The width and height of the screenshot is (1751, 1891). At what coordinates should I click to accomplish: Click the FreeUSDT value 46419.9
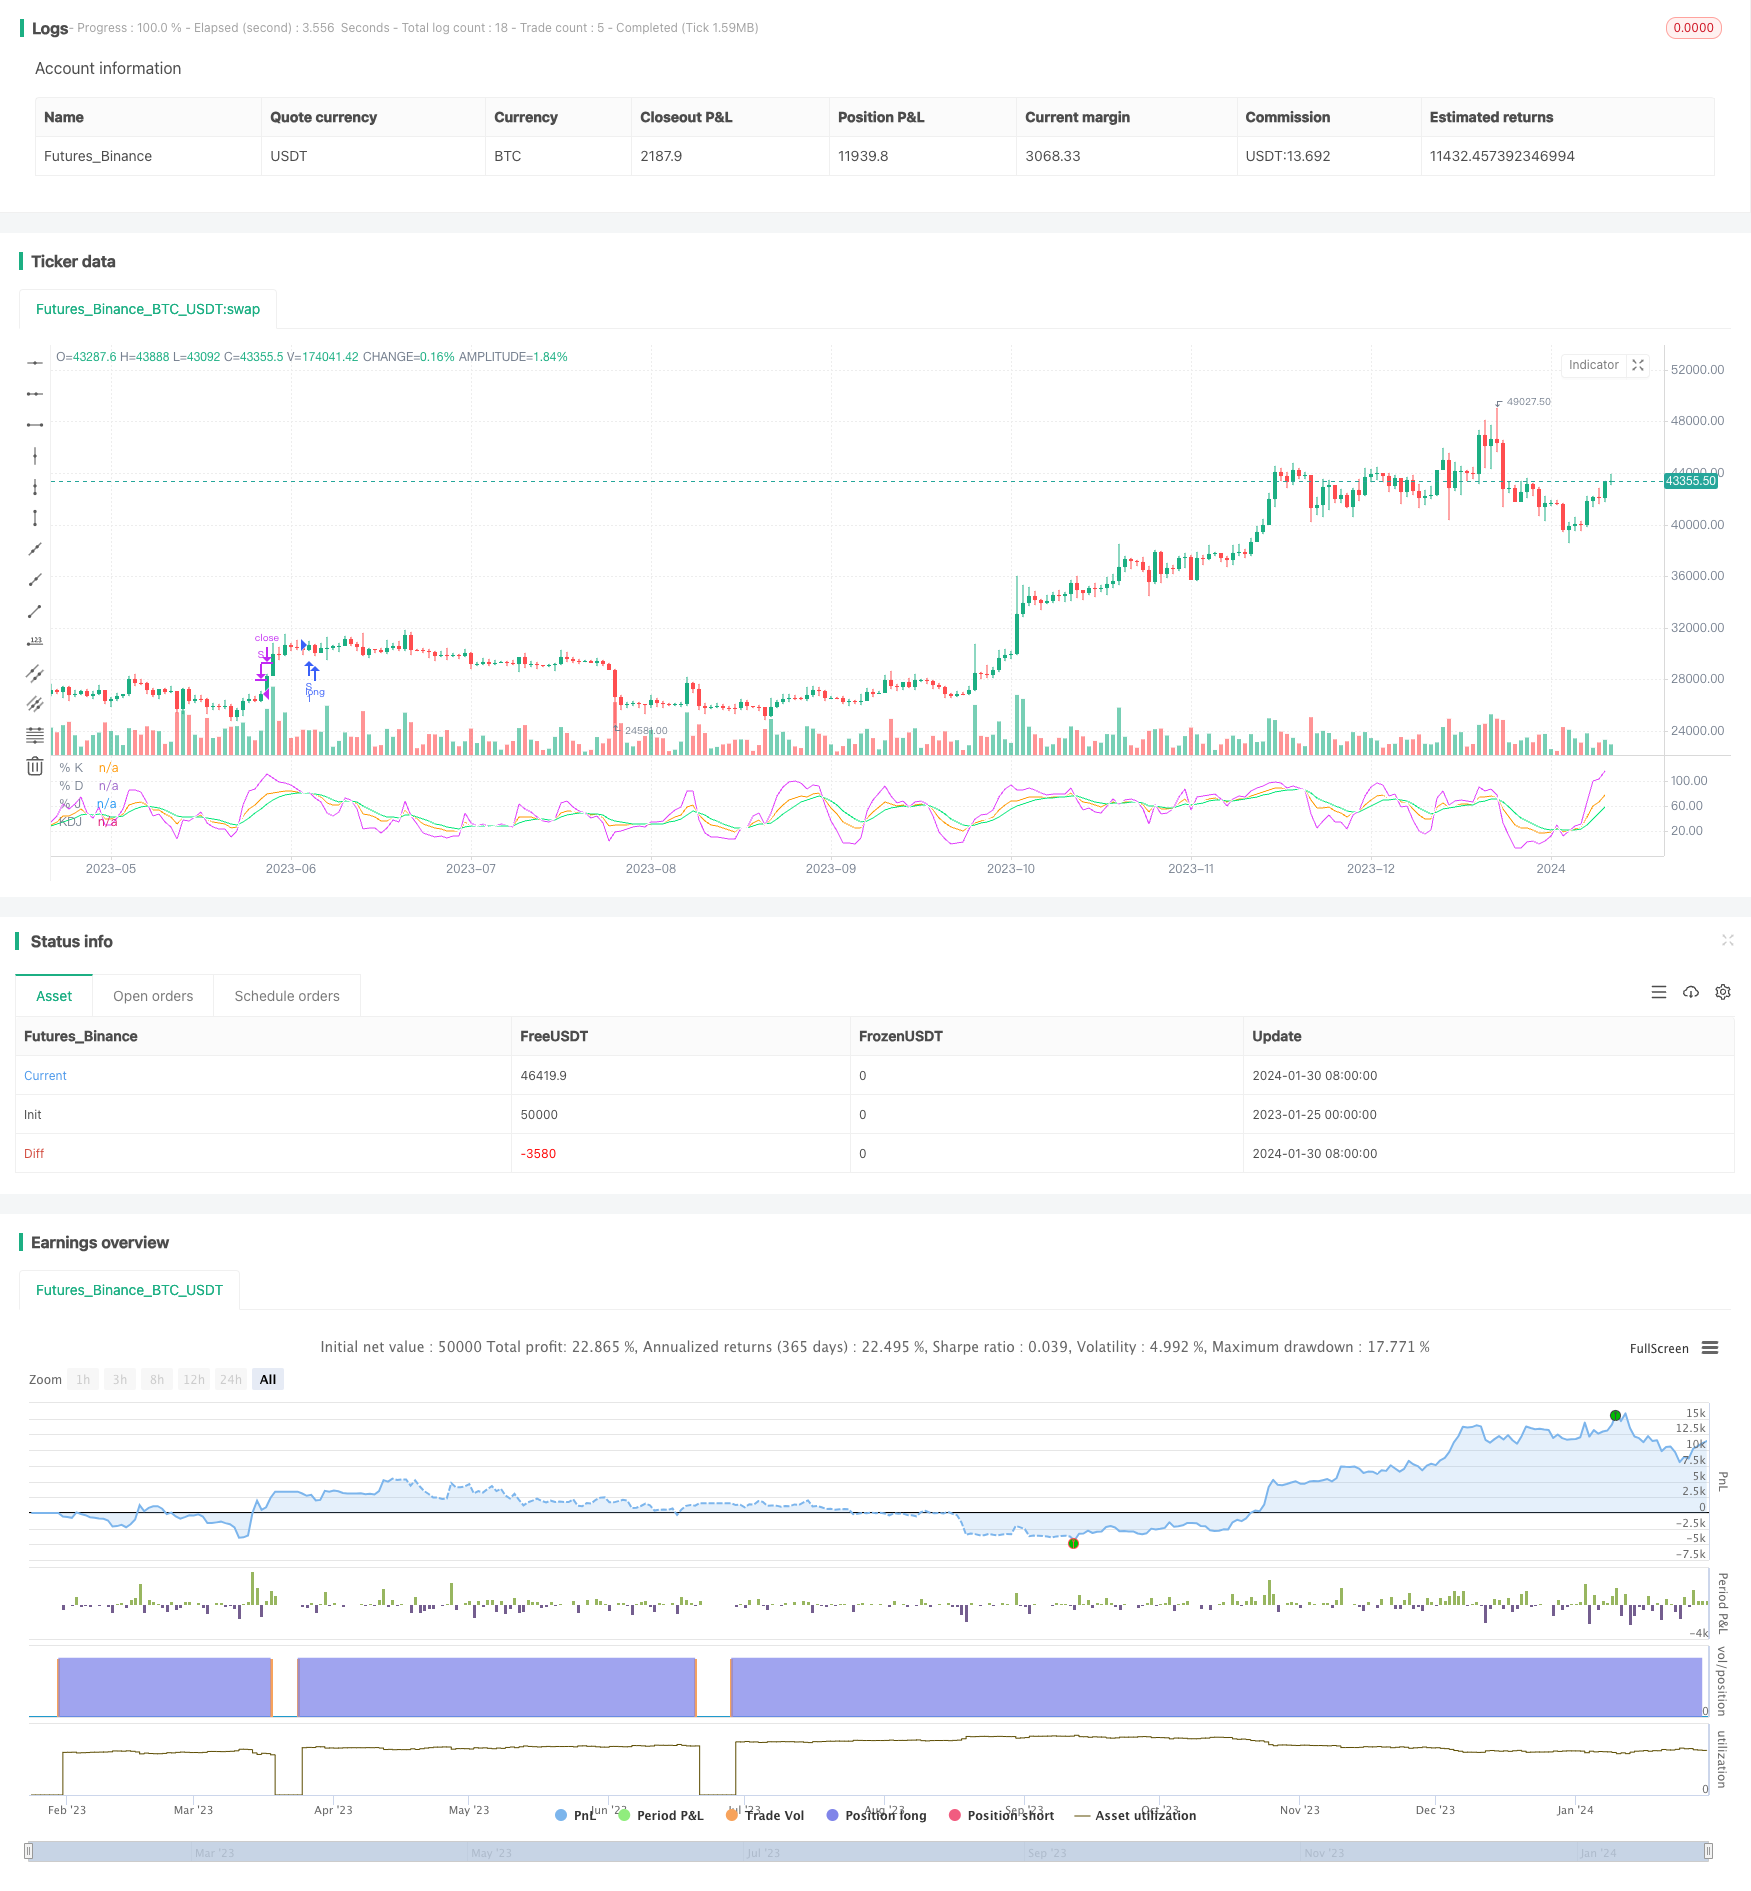click(543, 1076)
